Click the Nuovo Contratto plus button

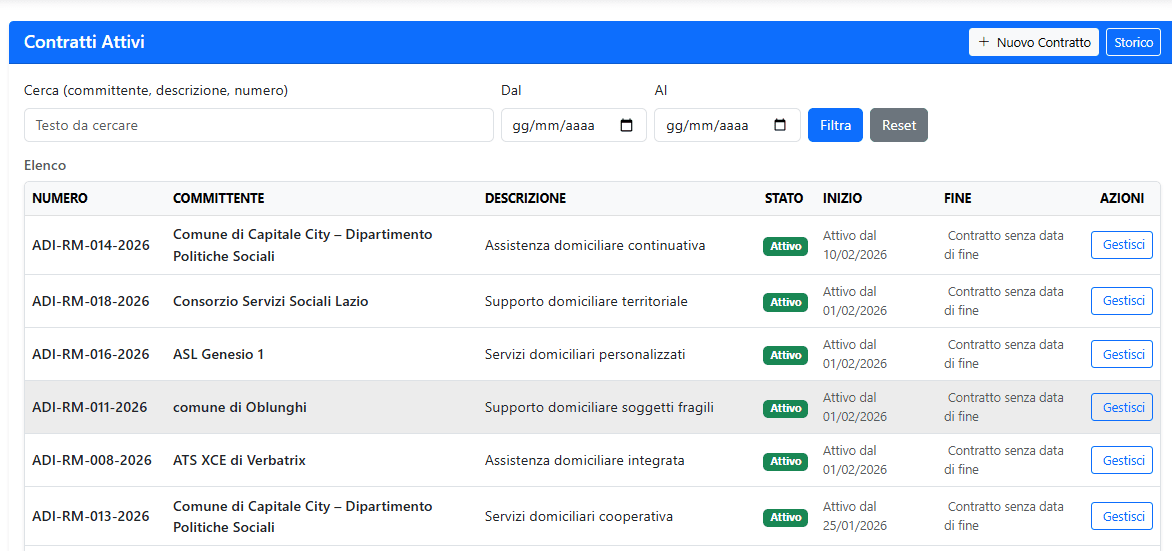click(1033, 42)
